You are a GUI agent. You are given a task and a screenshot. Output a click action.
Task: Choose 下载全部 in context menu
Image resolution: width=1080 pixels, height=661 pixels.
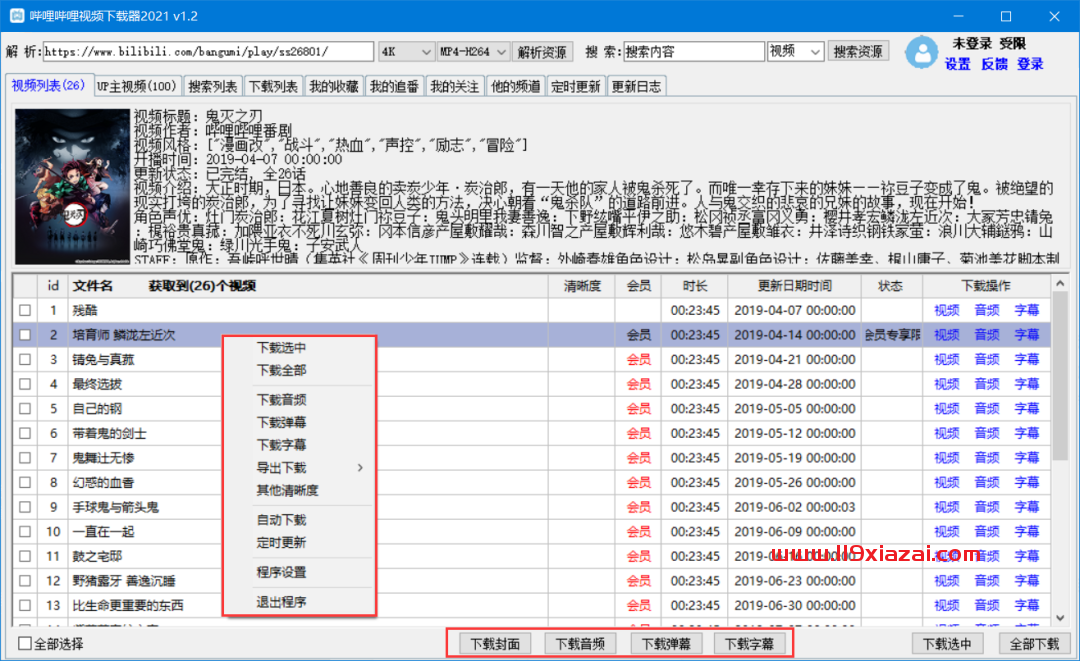tap(281, 370)
